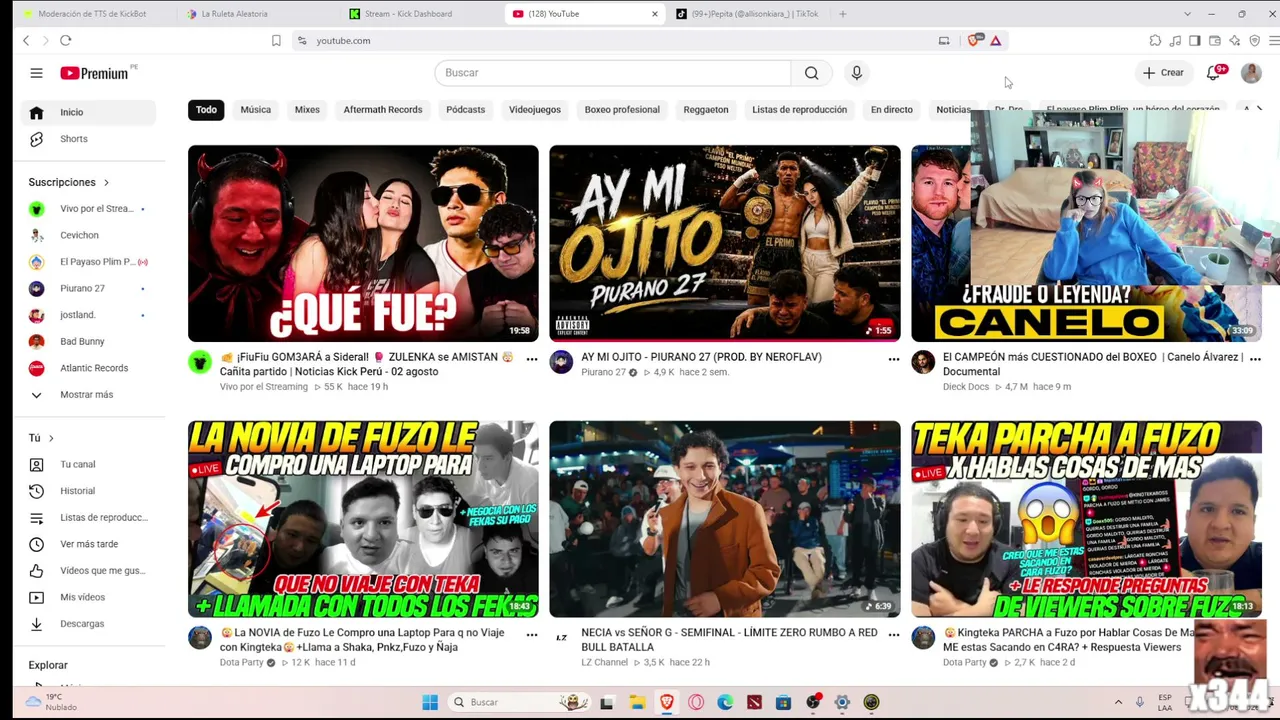
Task: Show hidden system tray icons
Action: tap(1118, 702)
